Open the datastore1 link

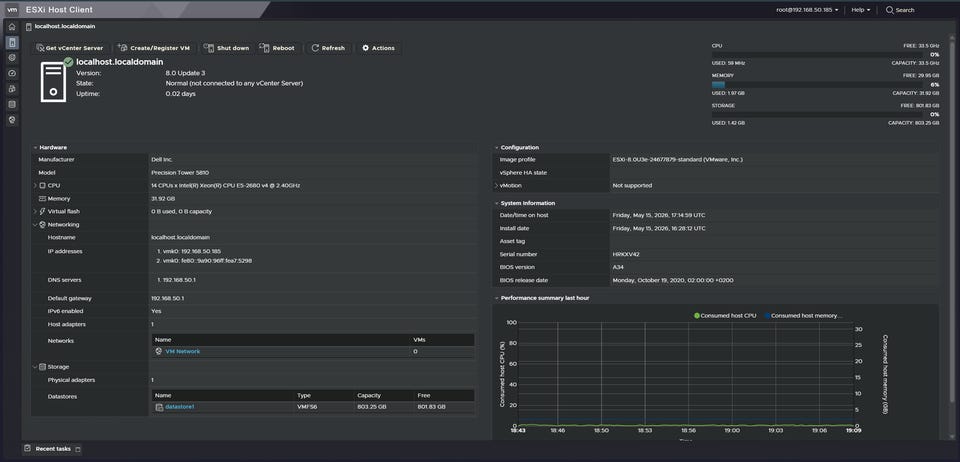coord(179,407)
